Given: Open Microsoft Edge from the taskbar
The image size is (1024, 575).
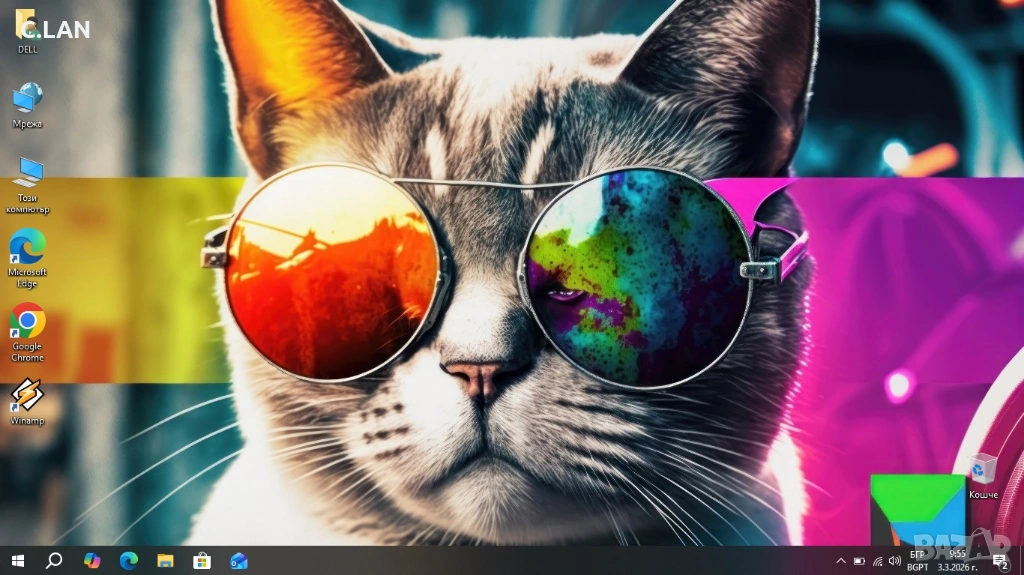Looking at the screenshot, I should [x=129, y=561].
